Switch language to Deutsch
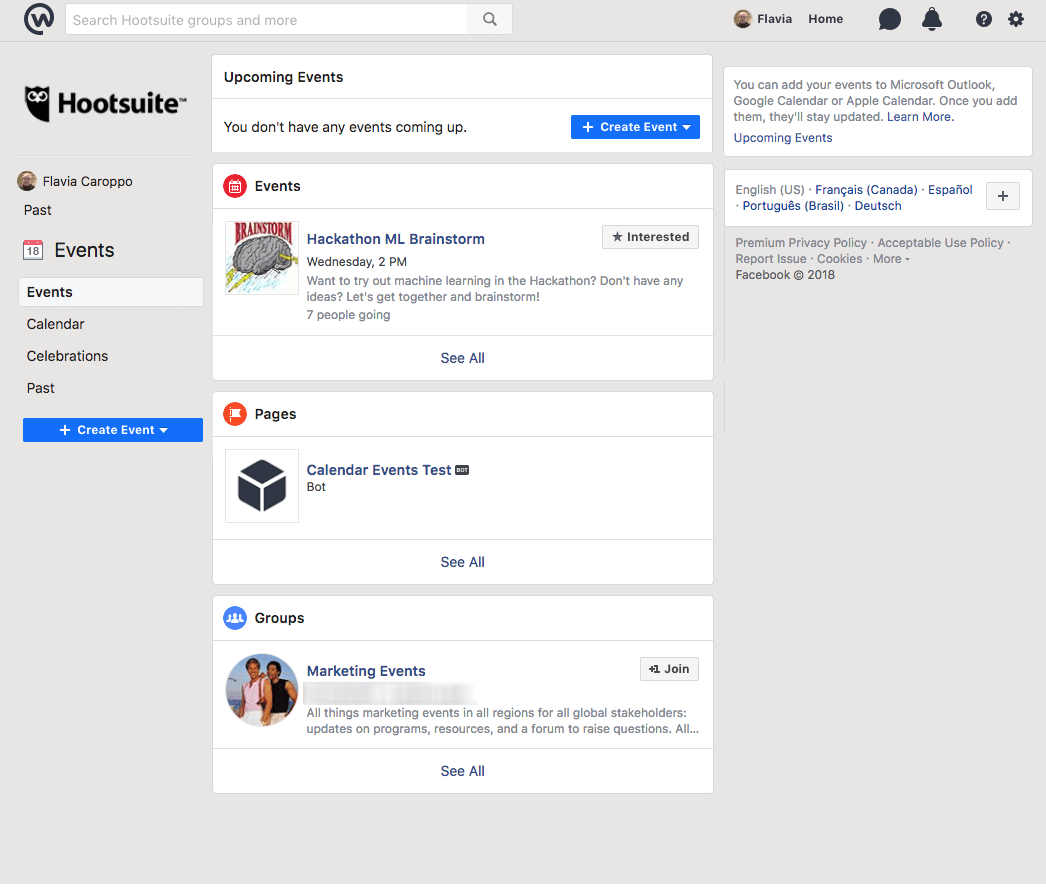 click(878, 206)
